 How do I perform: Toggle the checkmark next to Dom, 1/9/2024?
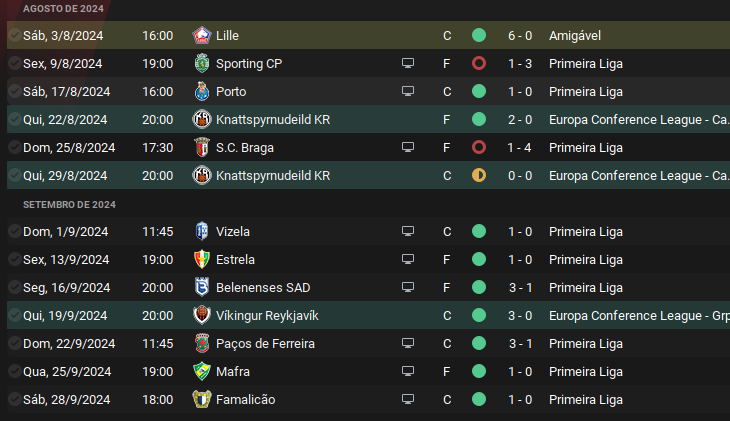click(13, 231)
